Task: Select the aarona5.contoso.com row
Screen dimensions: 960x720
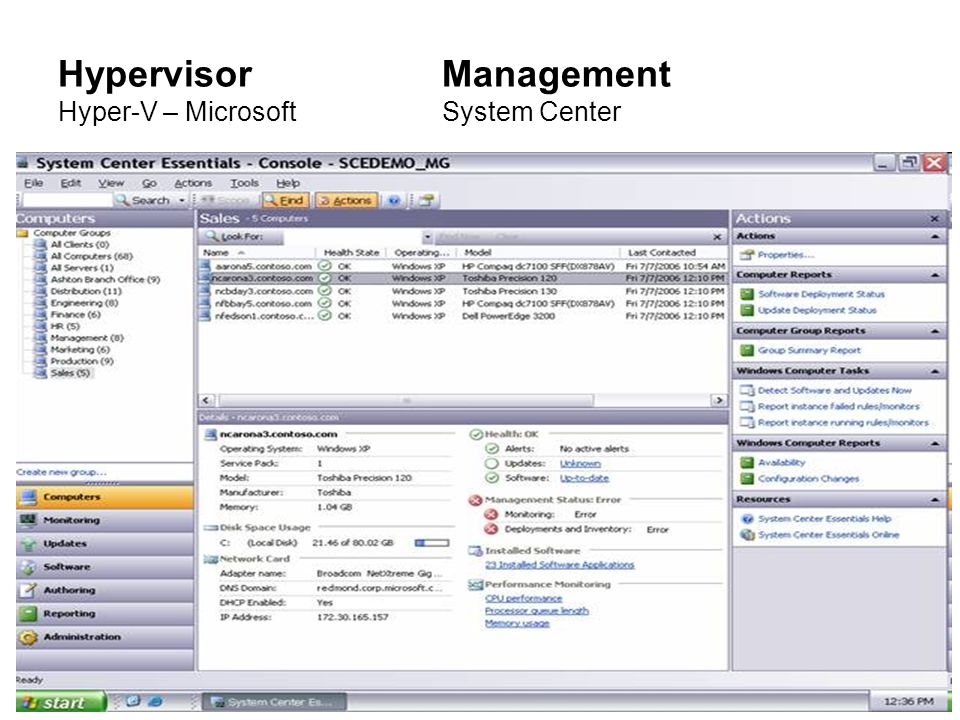Action: 463,266
